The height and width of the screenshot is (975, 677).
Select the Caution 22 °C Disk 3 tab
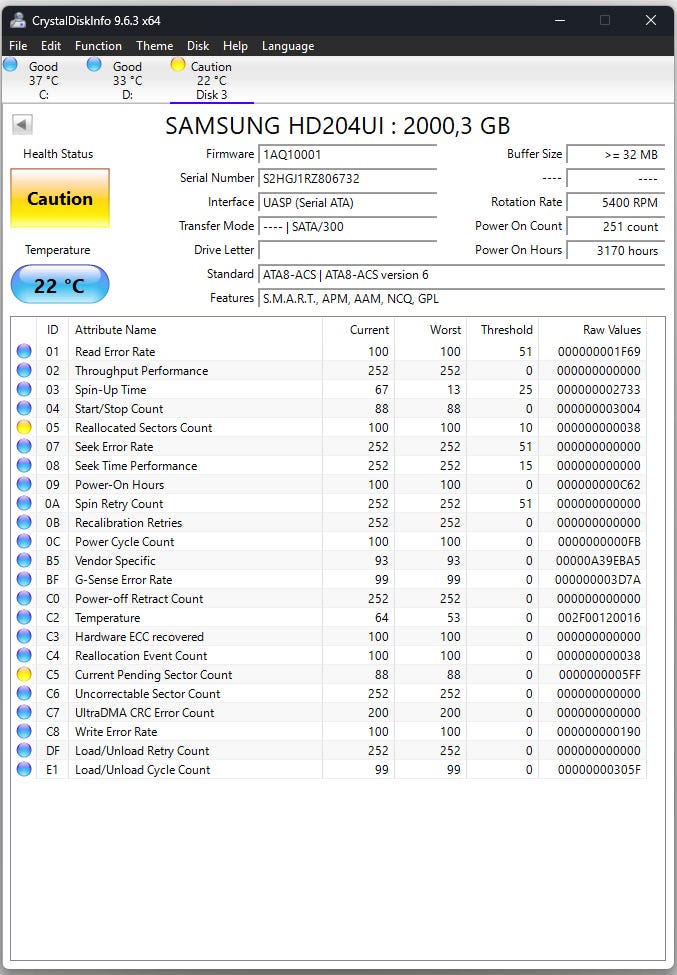[211, 80]
